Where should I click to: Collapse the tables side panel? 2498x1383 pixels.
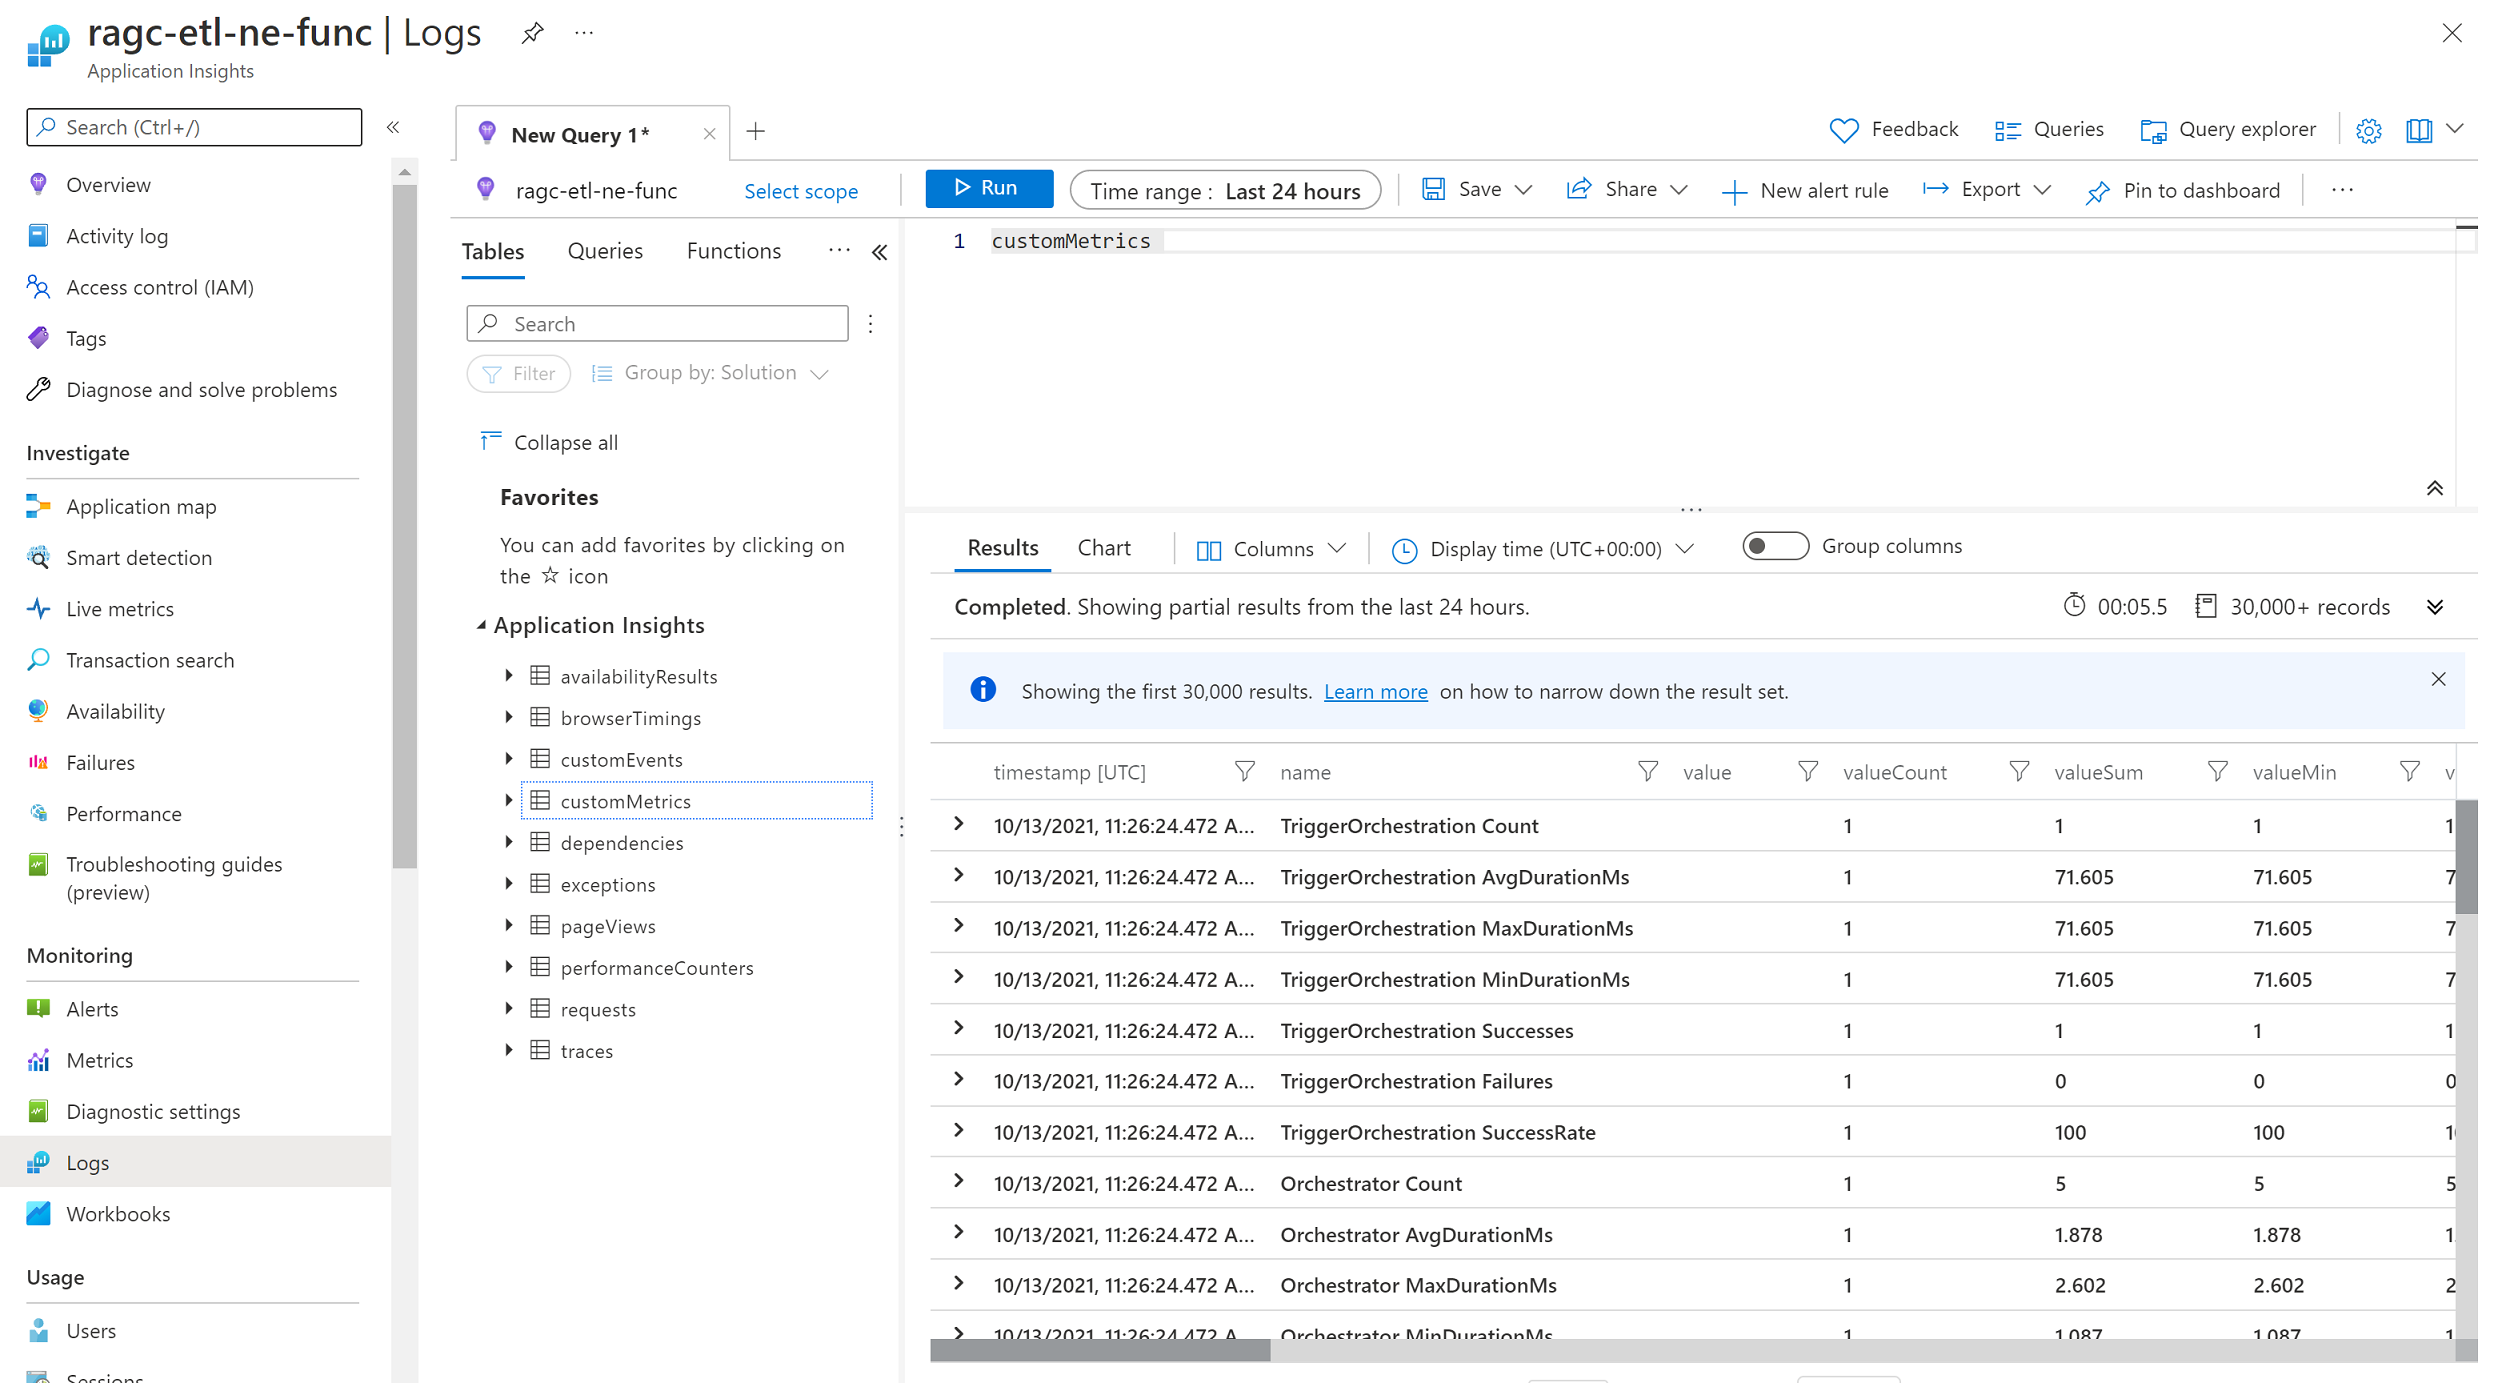[879, 252]
